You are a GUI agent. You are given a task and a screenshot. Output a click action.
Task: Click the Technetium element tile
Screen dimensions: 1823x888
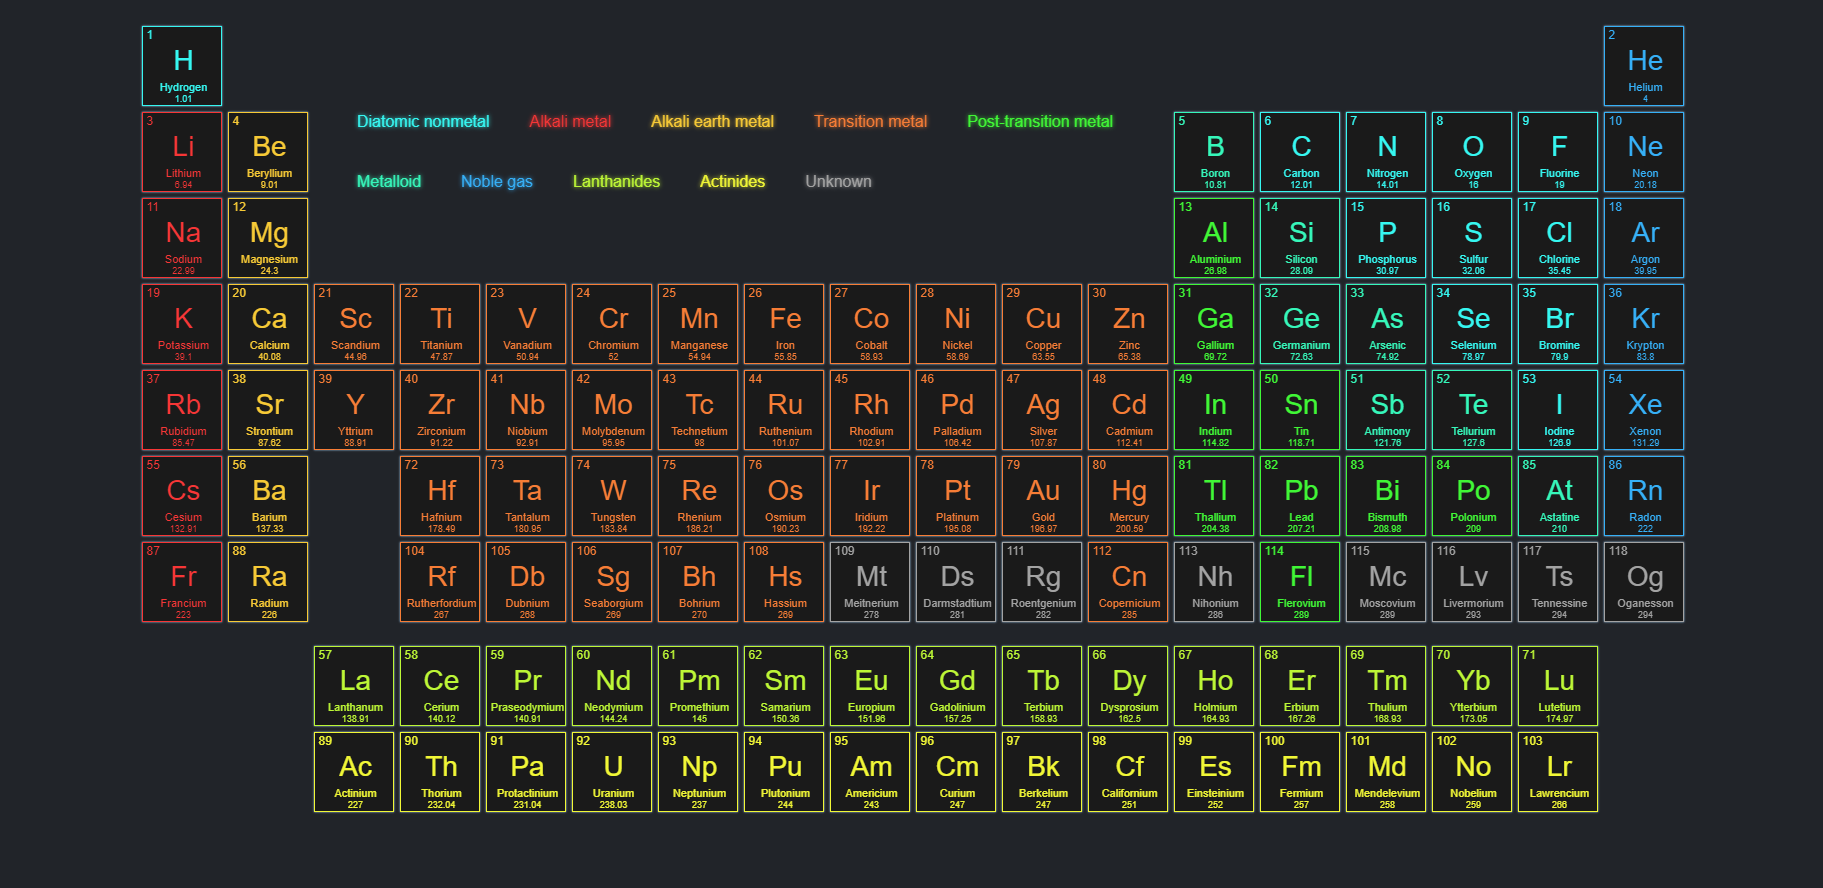pos(698,410)
